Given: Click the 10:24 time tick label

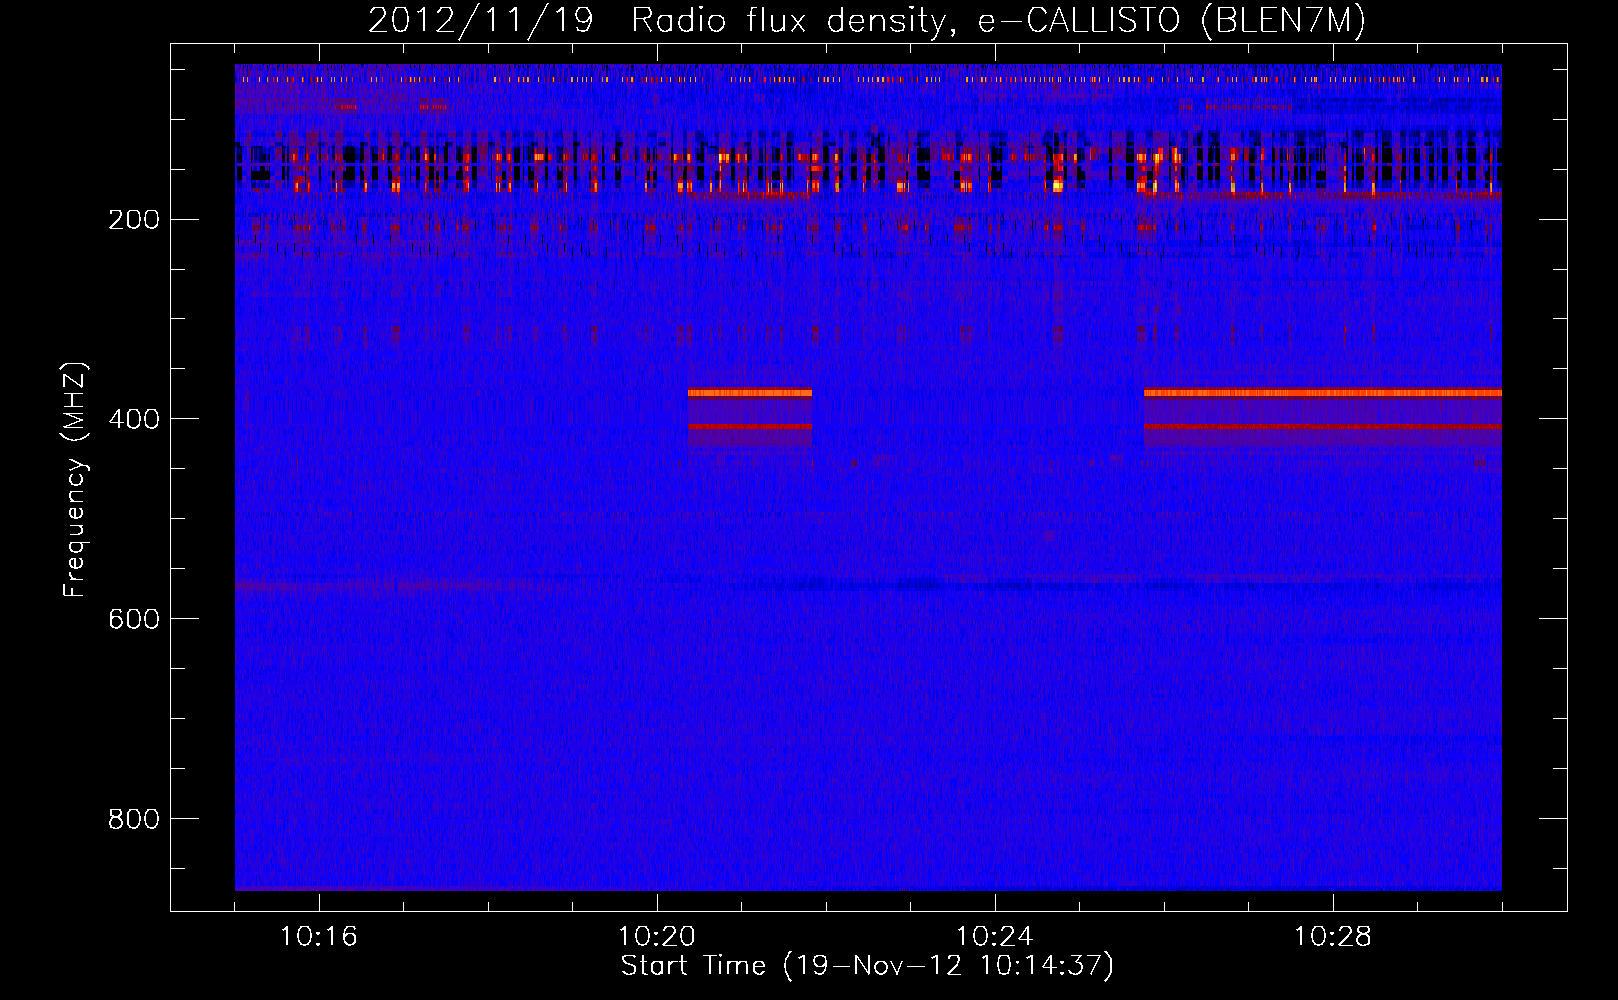Looking at the screenshot, I should (995, 937).
